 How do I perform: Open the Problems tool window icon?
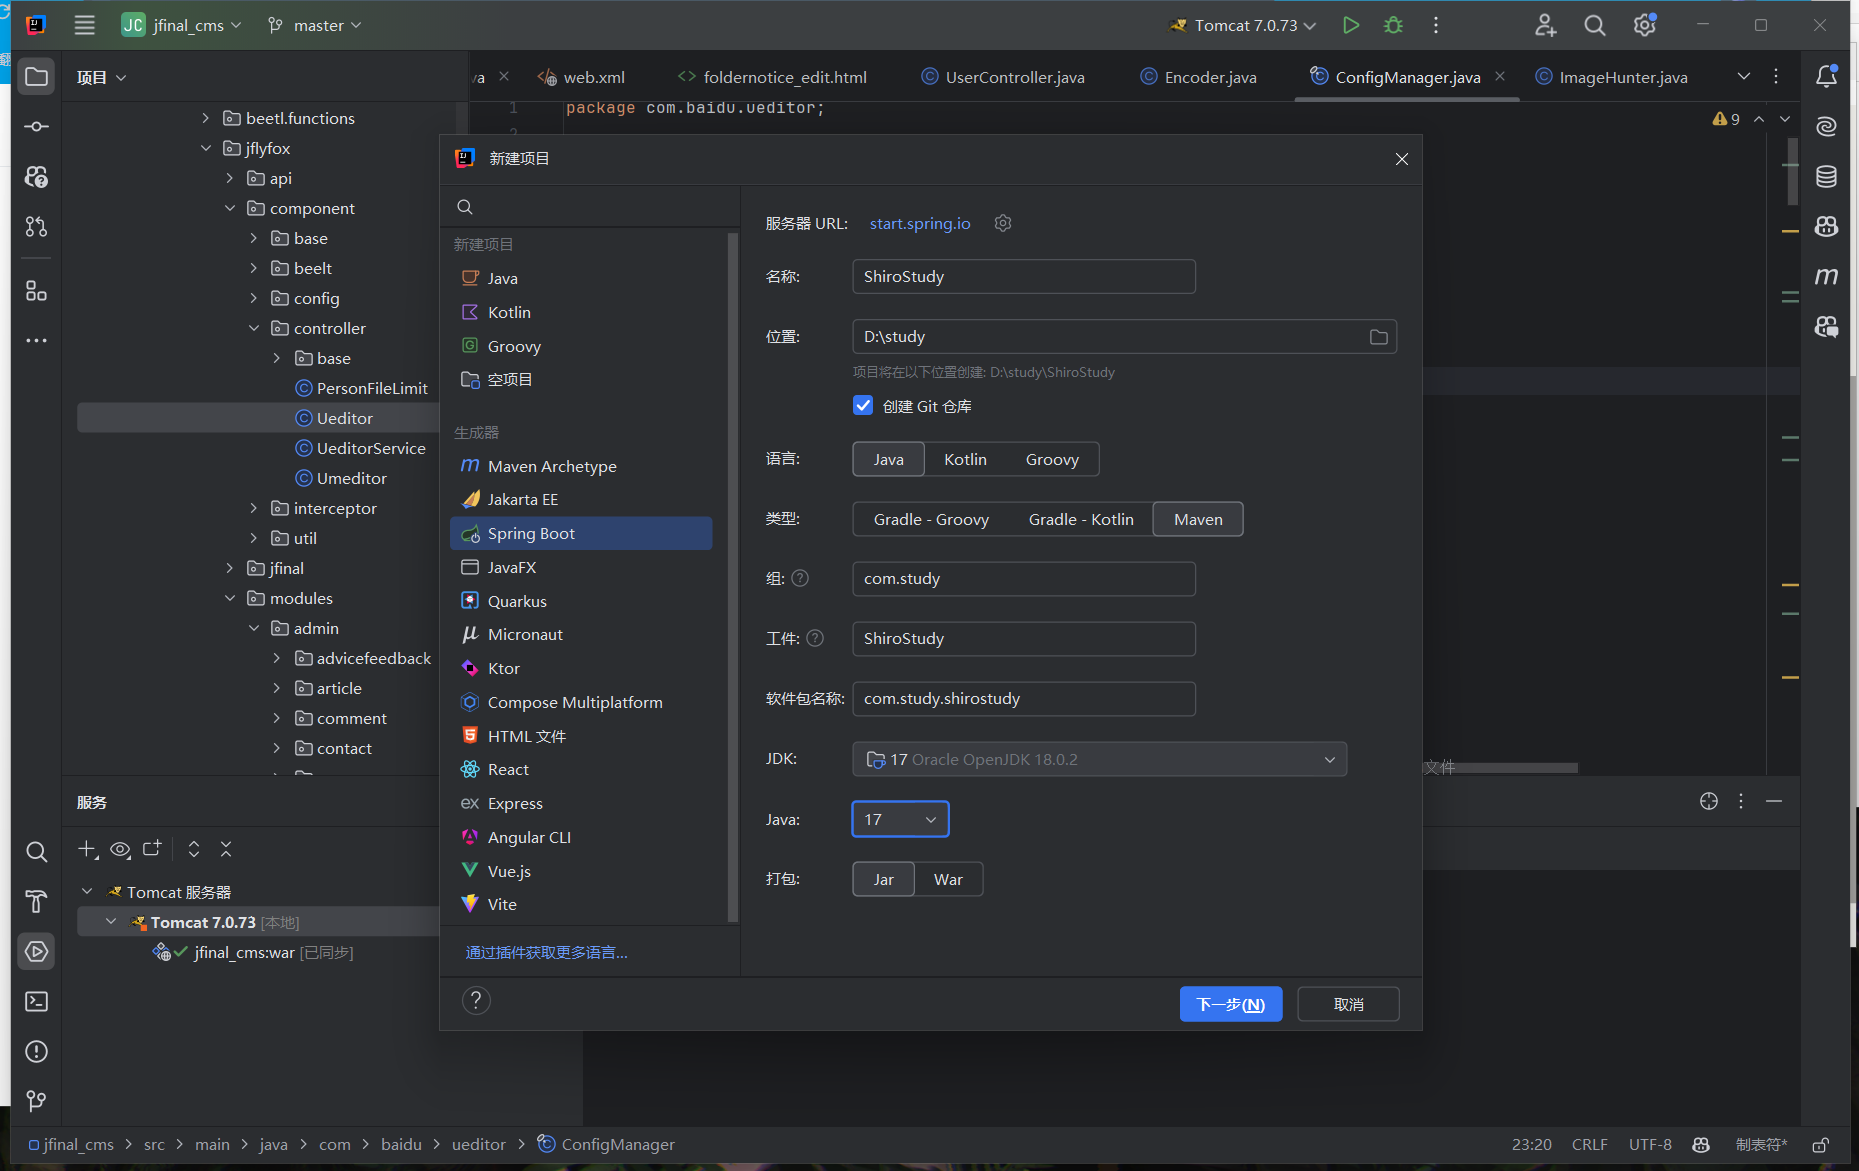(x=36, y=1051)
